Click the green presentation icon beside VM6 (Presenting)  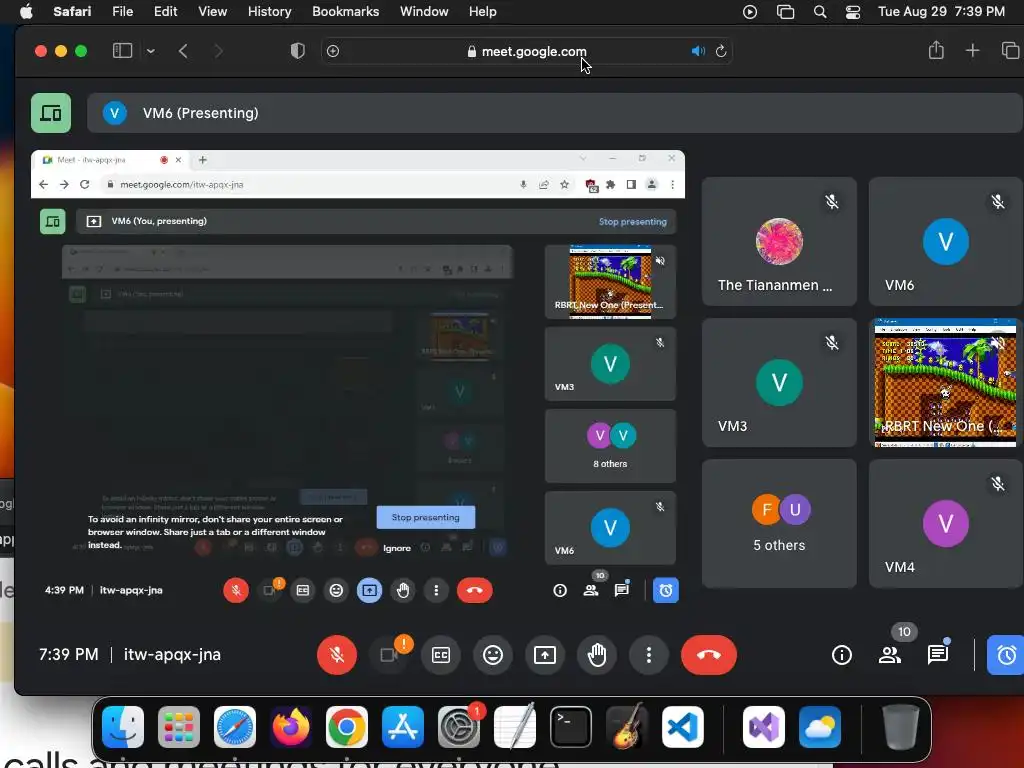[51, 113]
